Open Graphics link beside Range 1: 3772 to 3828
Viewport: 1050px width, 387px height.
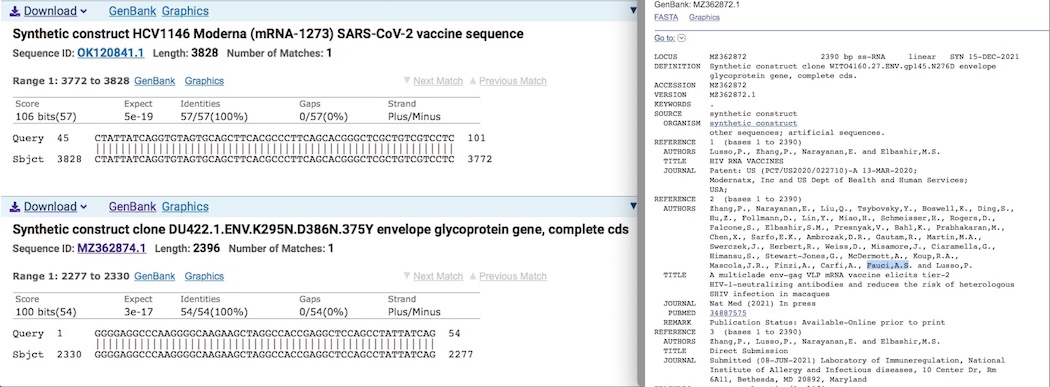pos(204,81)
